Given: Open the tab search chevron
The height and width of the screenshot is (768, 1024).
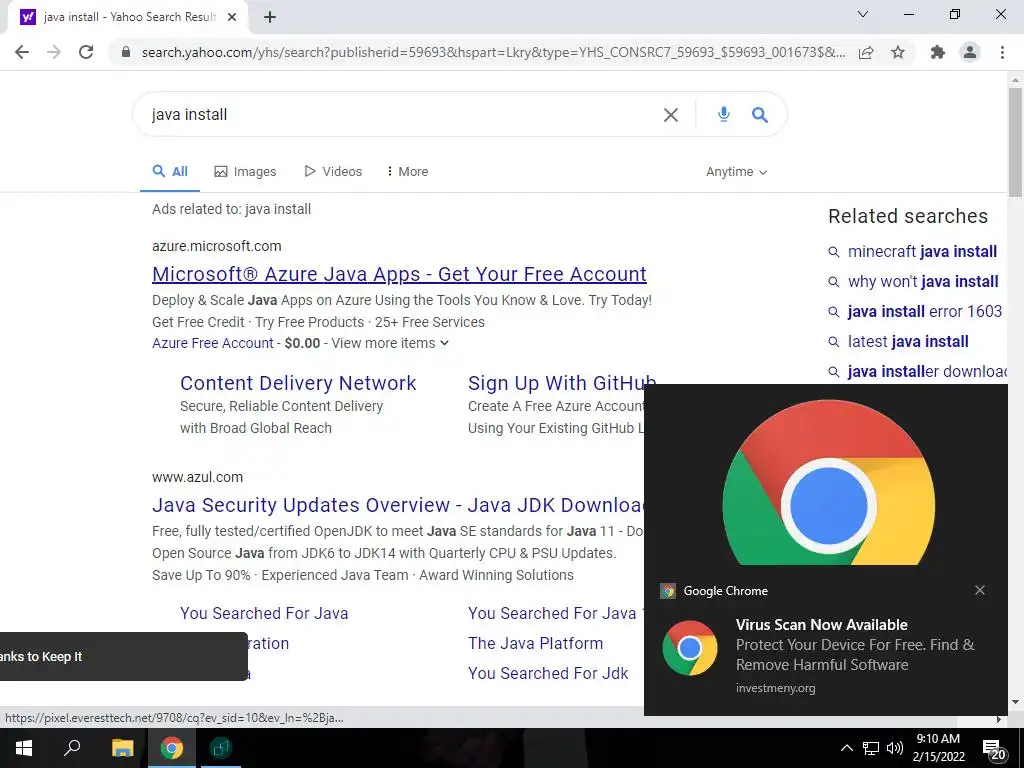Looking at the screenshot, I should 863,14.
